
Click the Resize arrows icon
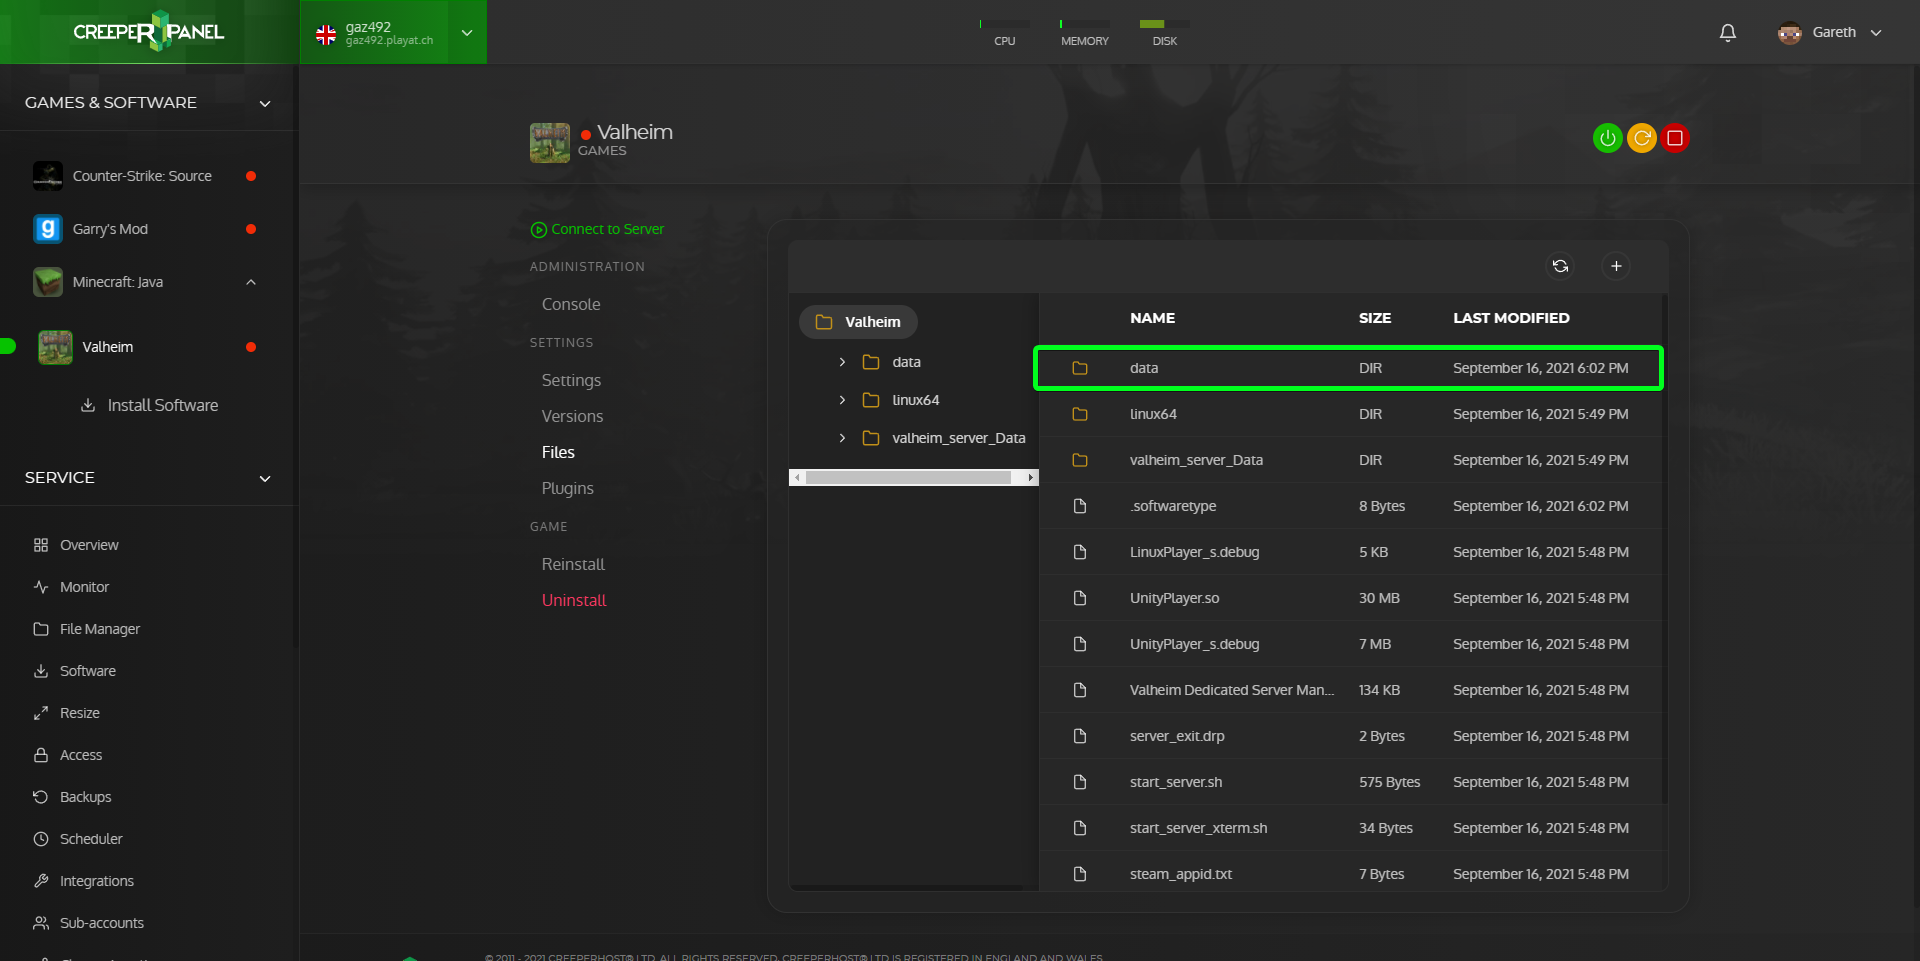click(41, 713)
